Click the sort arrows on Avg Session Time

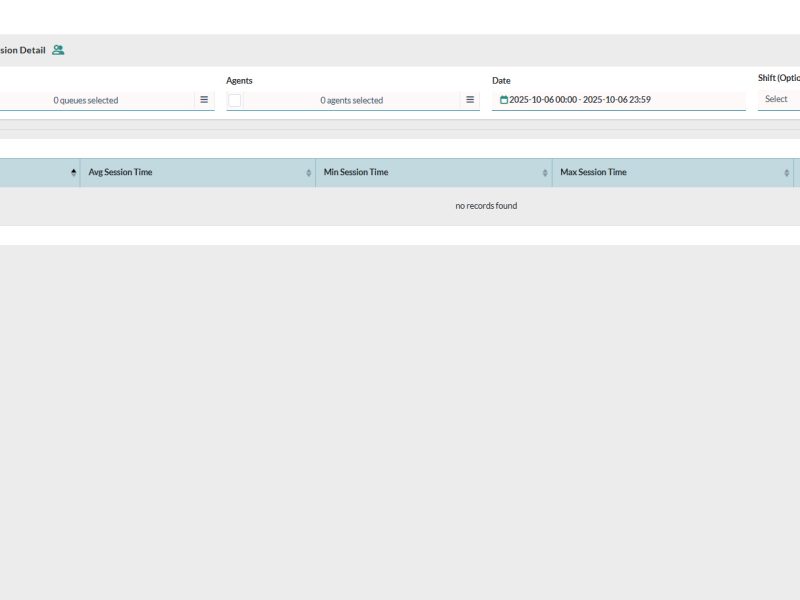tap(309, 171)
